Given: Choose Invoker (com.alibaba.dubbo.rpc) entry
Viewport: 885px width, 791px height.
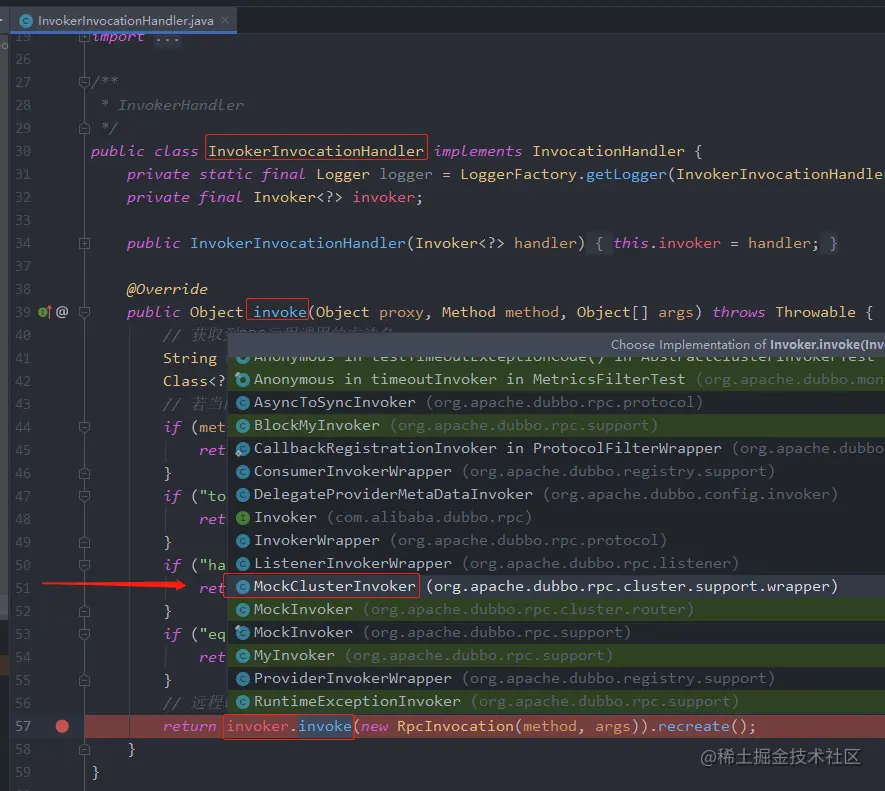Looking at the screenshot, I should click(556, 518).
